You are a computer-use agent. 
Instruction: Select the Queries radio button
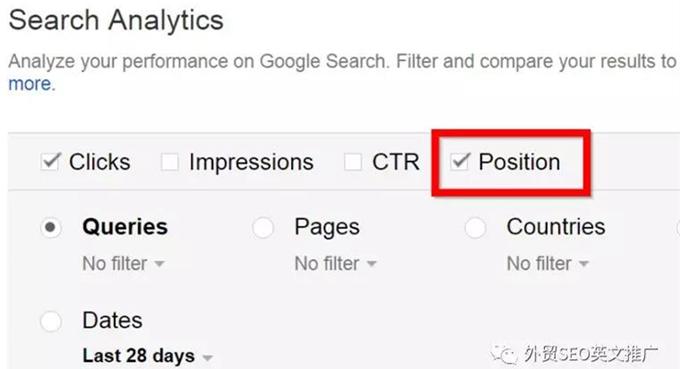click(x=51, y=228)
